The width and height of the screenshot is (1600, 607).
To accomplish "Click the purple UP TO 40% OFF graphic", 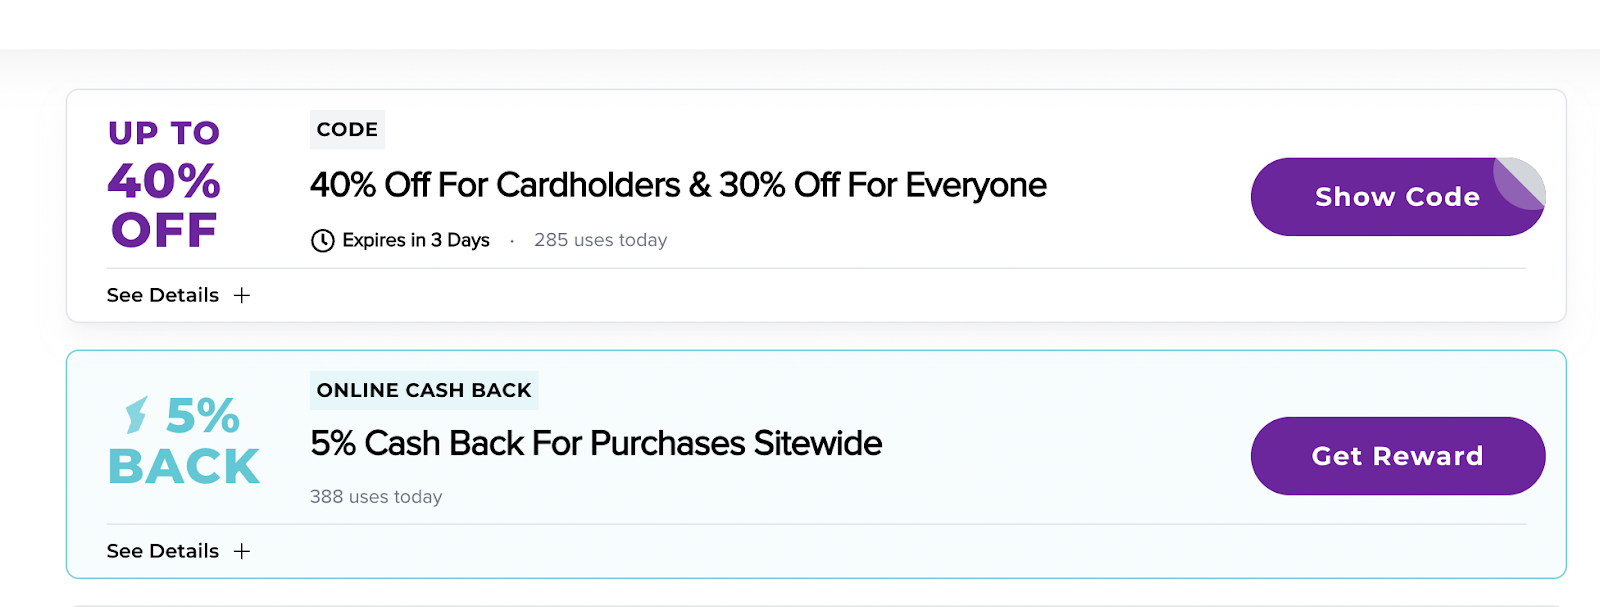I will (x=164, y=183).
